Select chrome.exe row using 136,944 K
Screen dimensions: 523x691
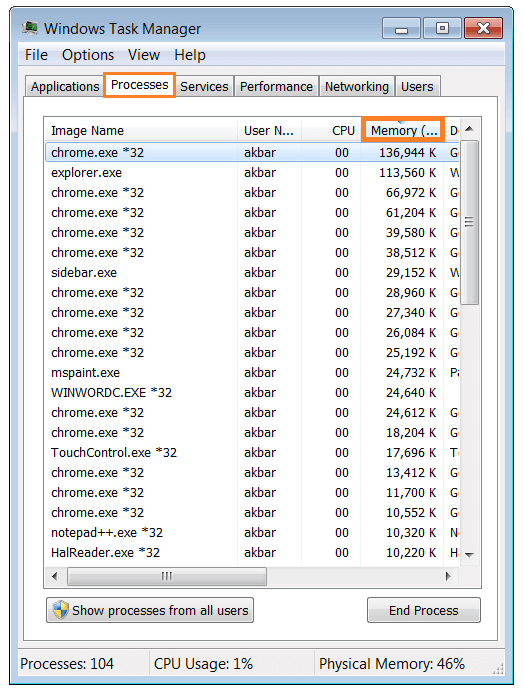[x=252, y=152]
